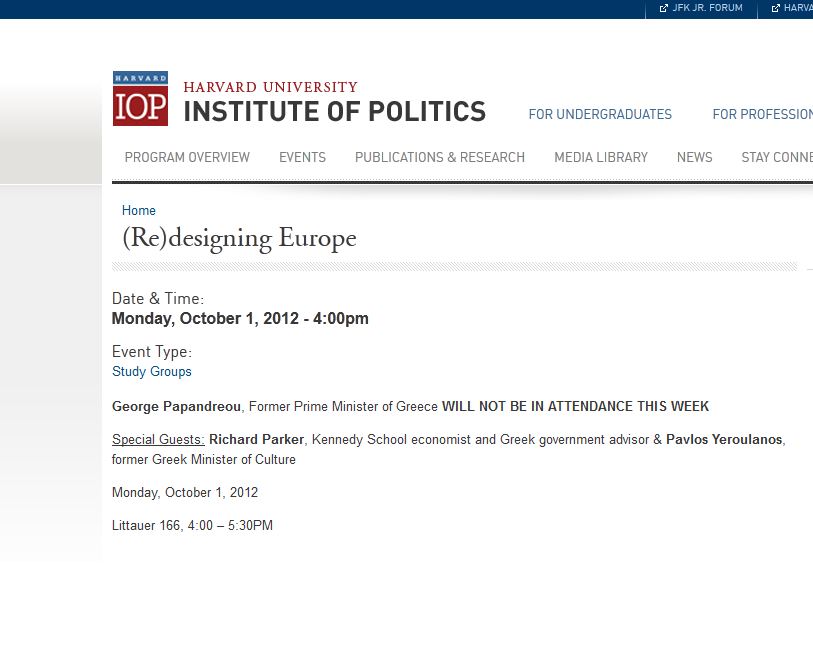Click external-link icon beside JFK Jr. Forum
This screenshot has height=649, width=813.
(664, 8)
